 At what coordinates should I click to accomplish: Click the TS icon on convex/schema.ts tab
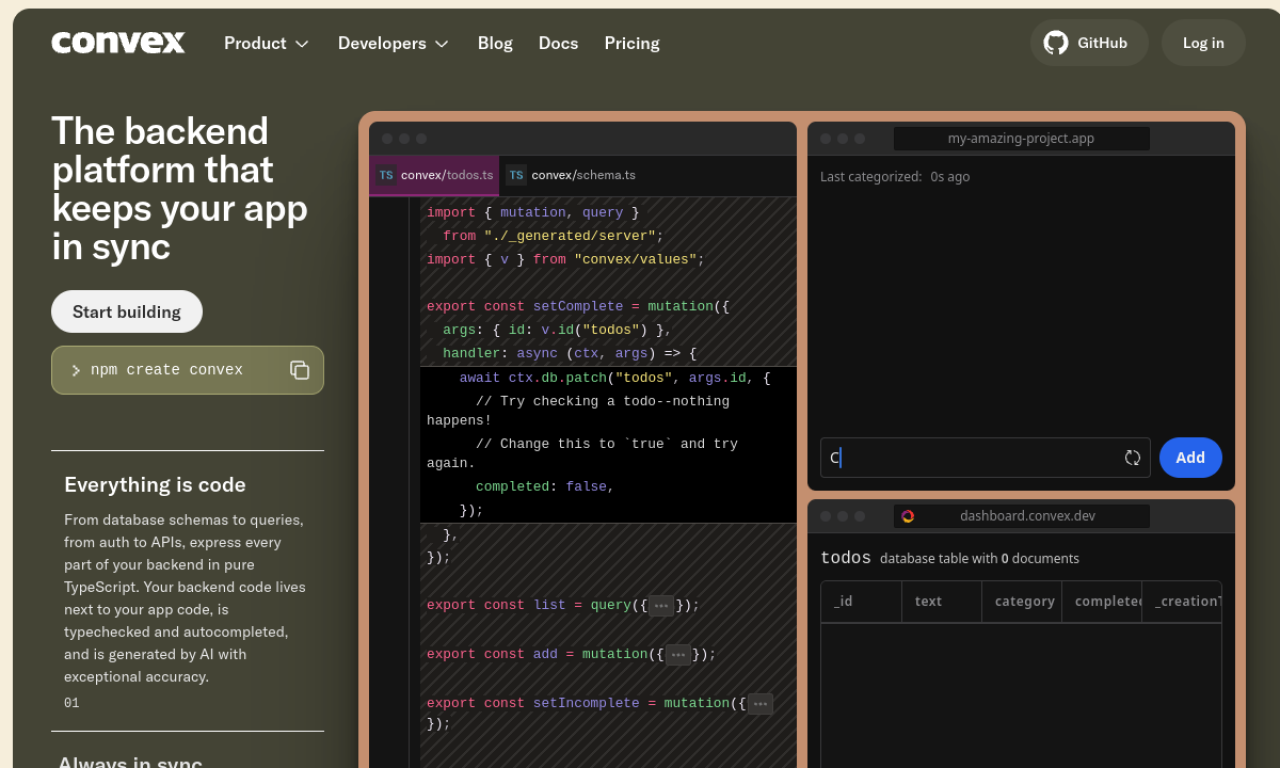pos(515,174)
